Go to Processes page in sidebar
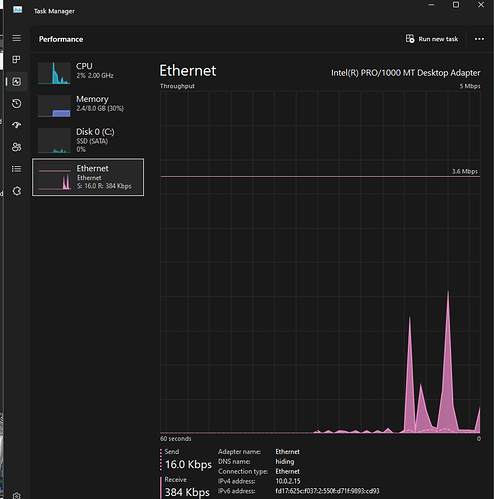This screenshot has height=499, width=494. (16, 60)
